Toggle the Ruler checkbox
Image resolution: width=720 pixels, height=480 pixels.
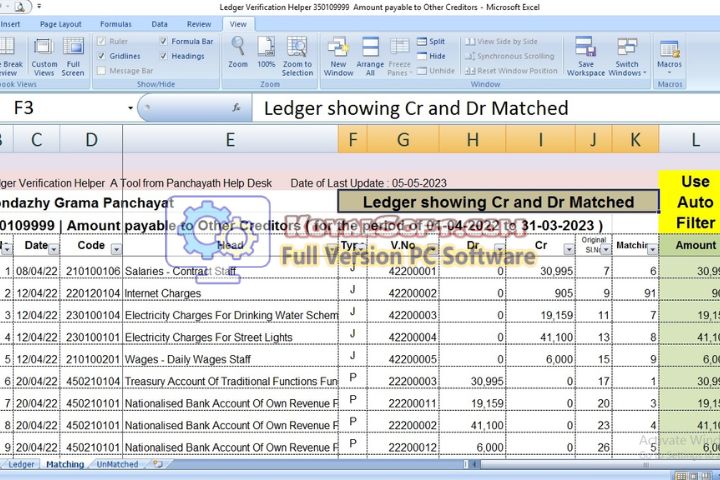(101, 41)
